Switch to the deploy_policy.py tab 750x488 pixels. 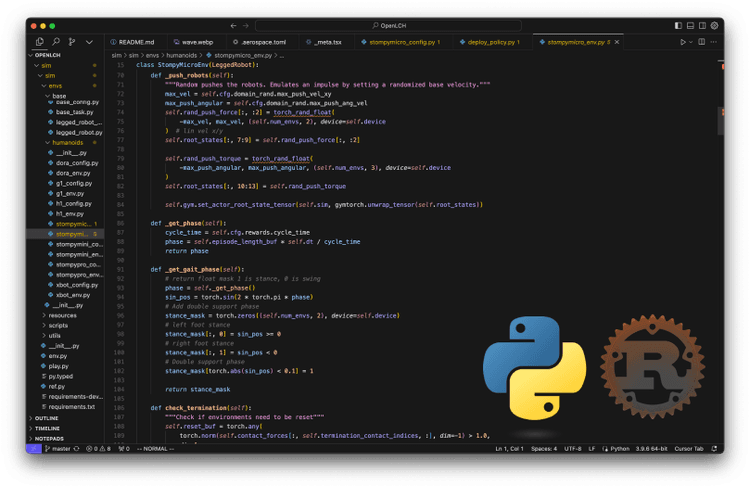[491, 42]
